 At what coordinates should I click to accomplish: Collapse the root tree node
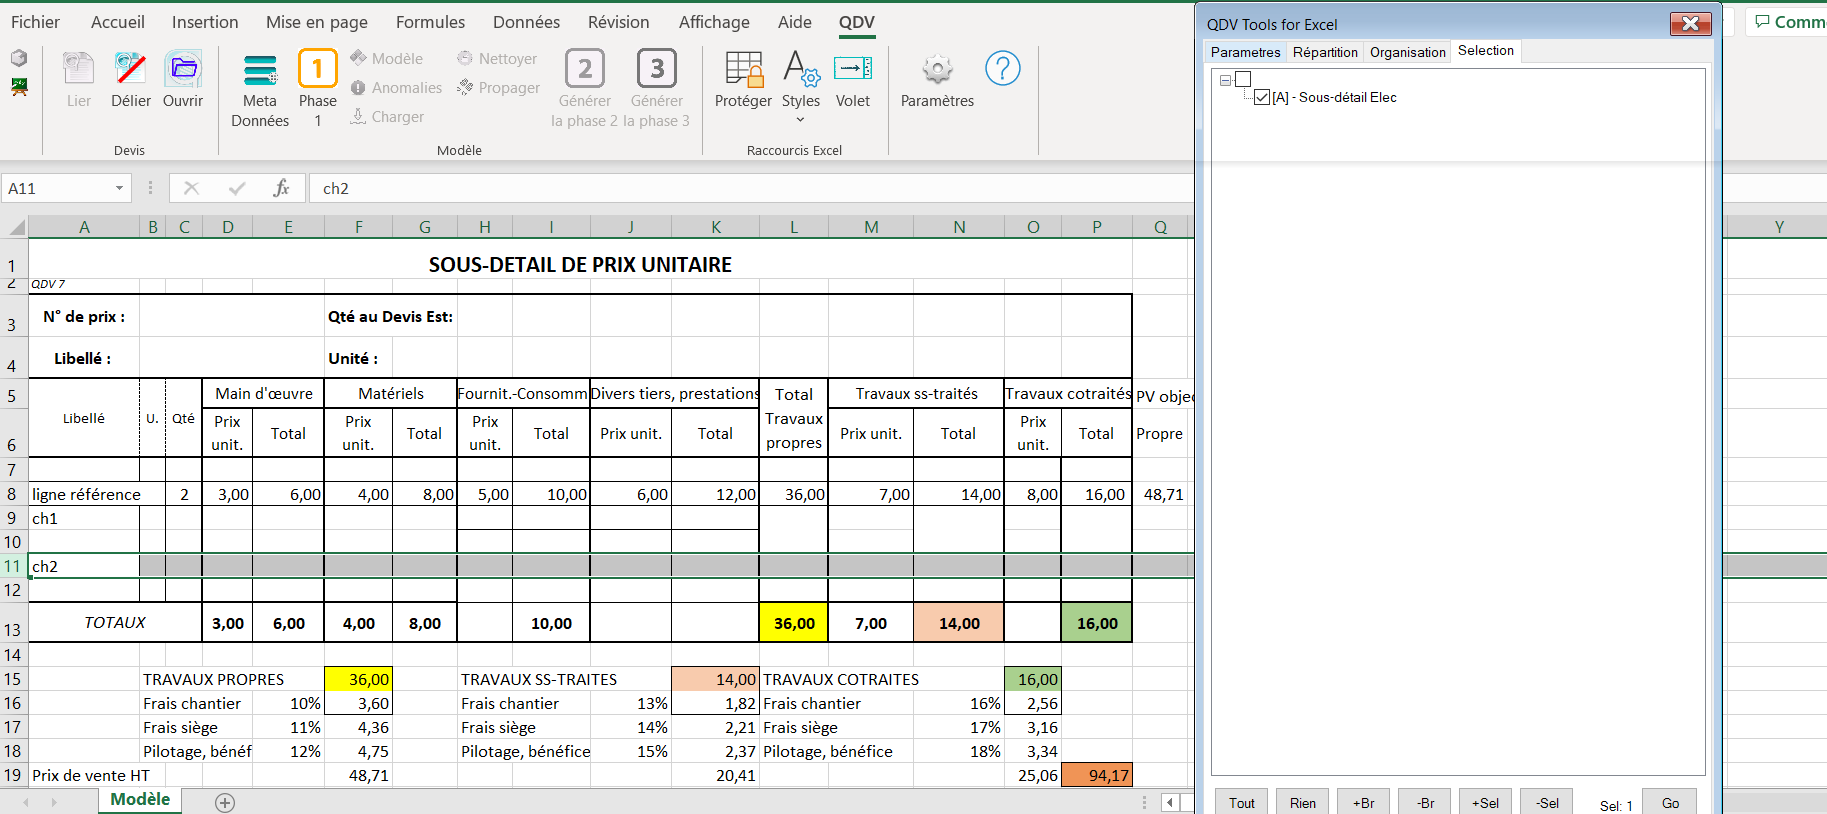pos(1225,80)
